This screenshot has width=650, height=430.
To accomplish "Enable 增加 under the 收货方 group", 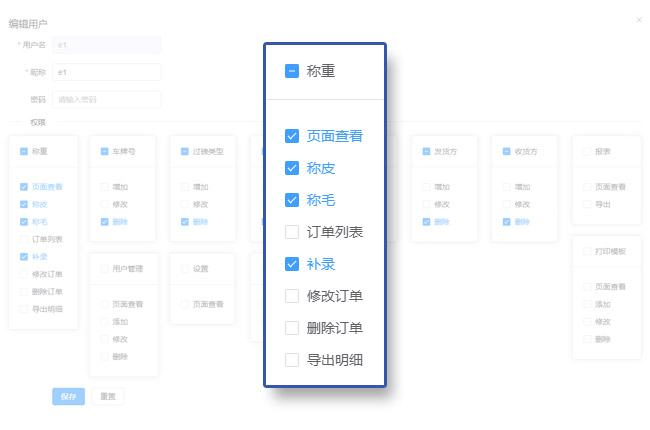I will [507, 187].
